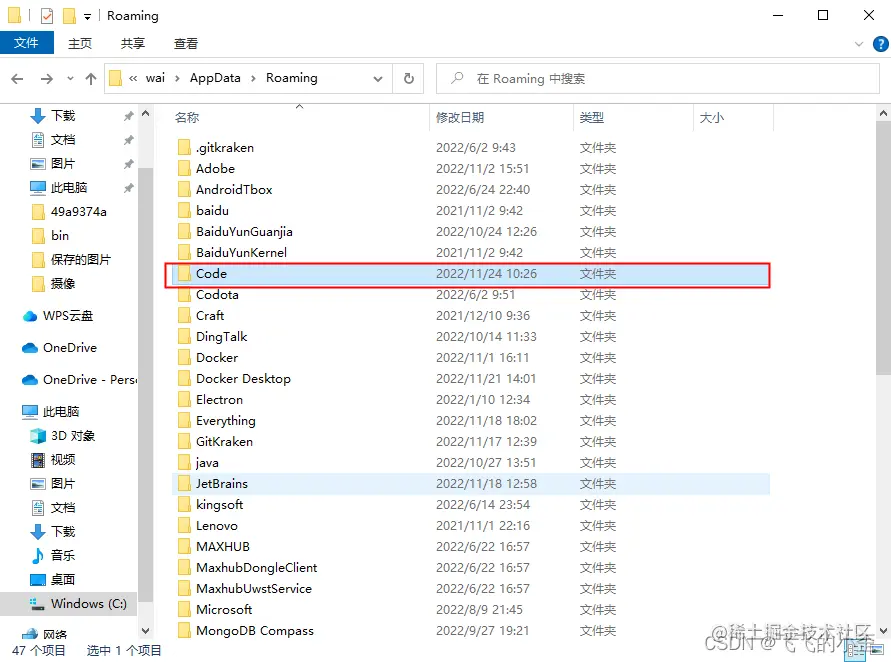Select the Everything folder icon
This screenshot has width=891, height=662.
[184, 421]
